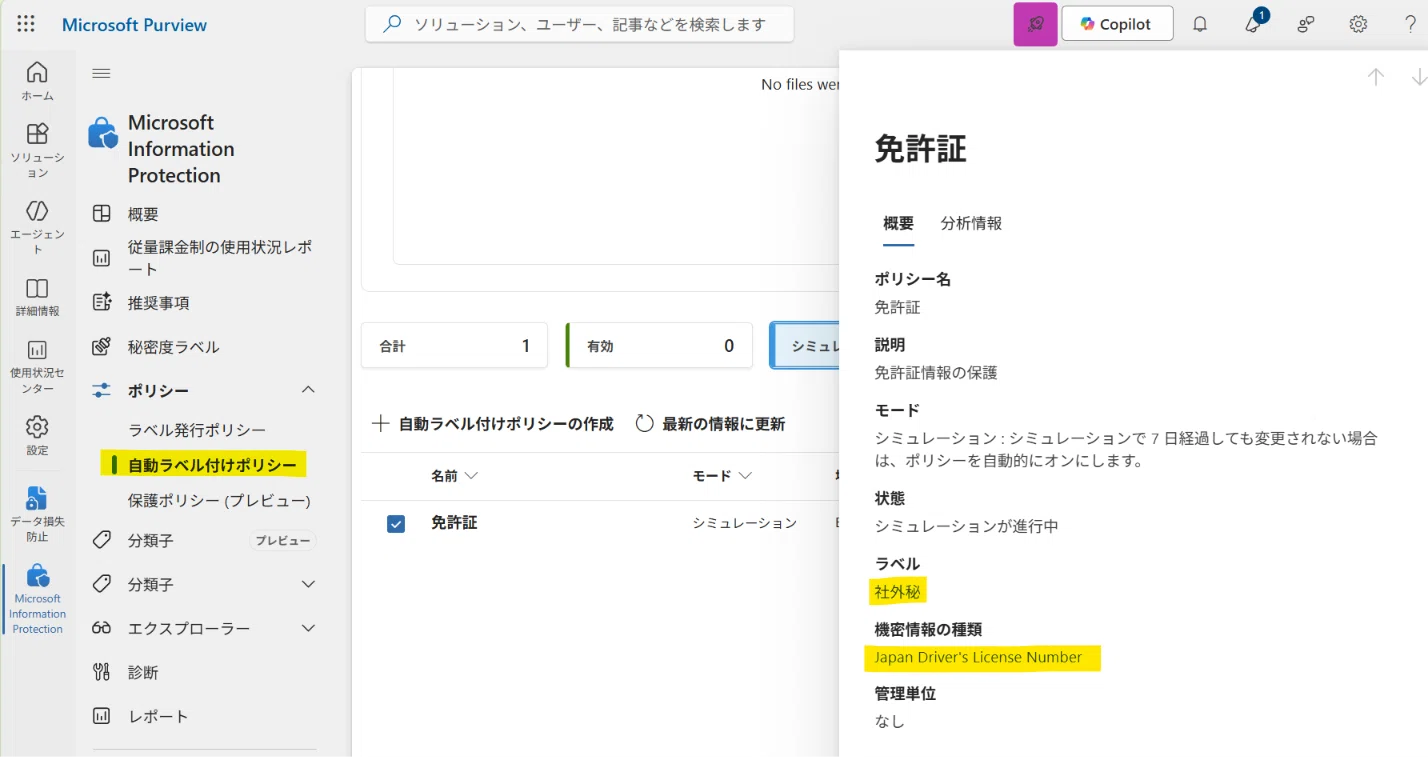
Task: Collapse the ポリシー navigation group
Action: coord(308,390)
